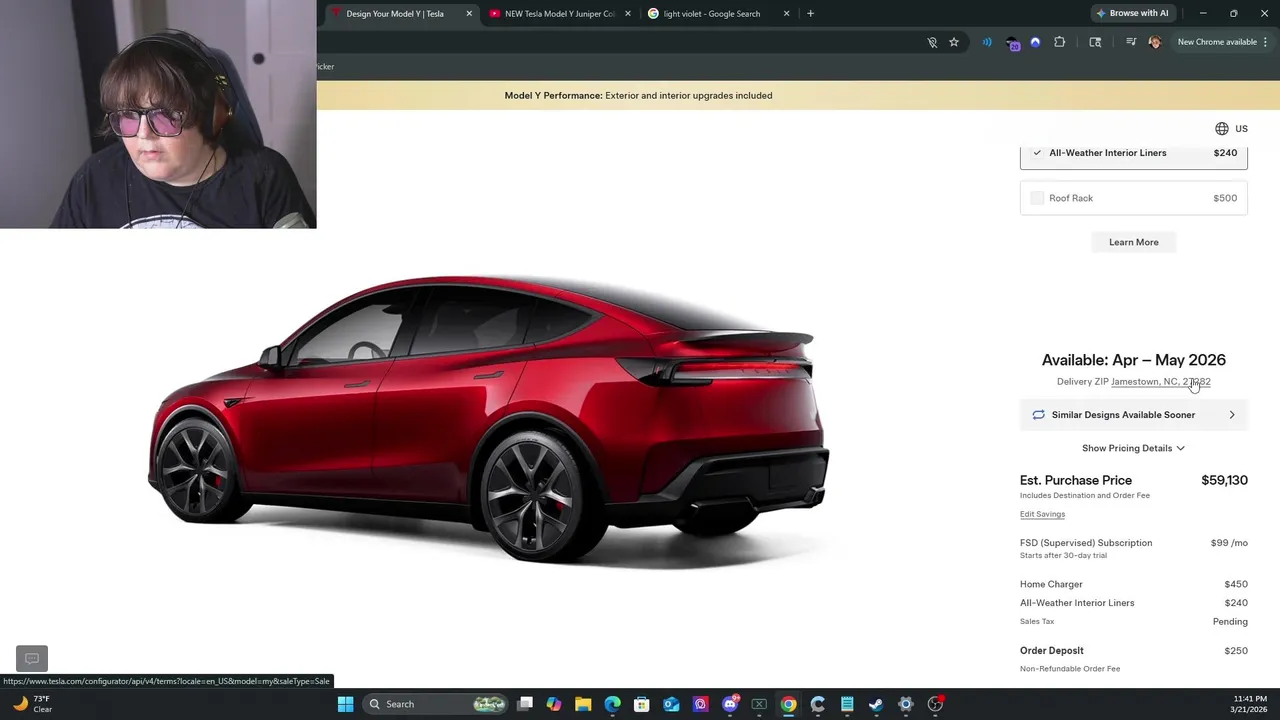The height and width of the screenshot is (720, 1280).
Task: Open the Chrome profile avatar
Action: point(1155,42)
